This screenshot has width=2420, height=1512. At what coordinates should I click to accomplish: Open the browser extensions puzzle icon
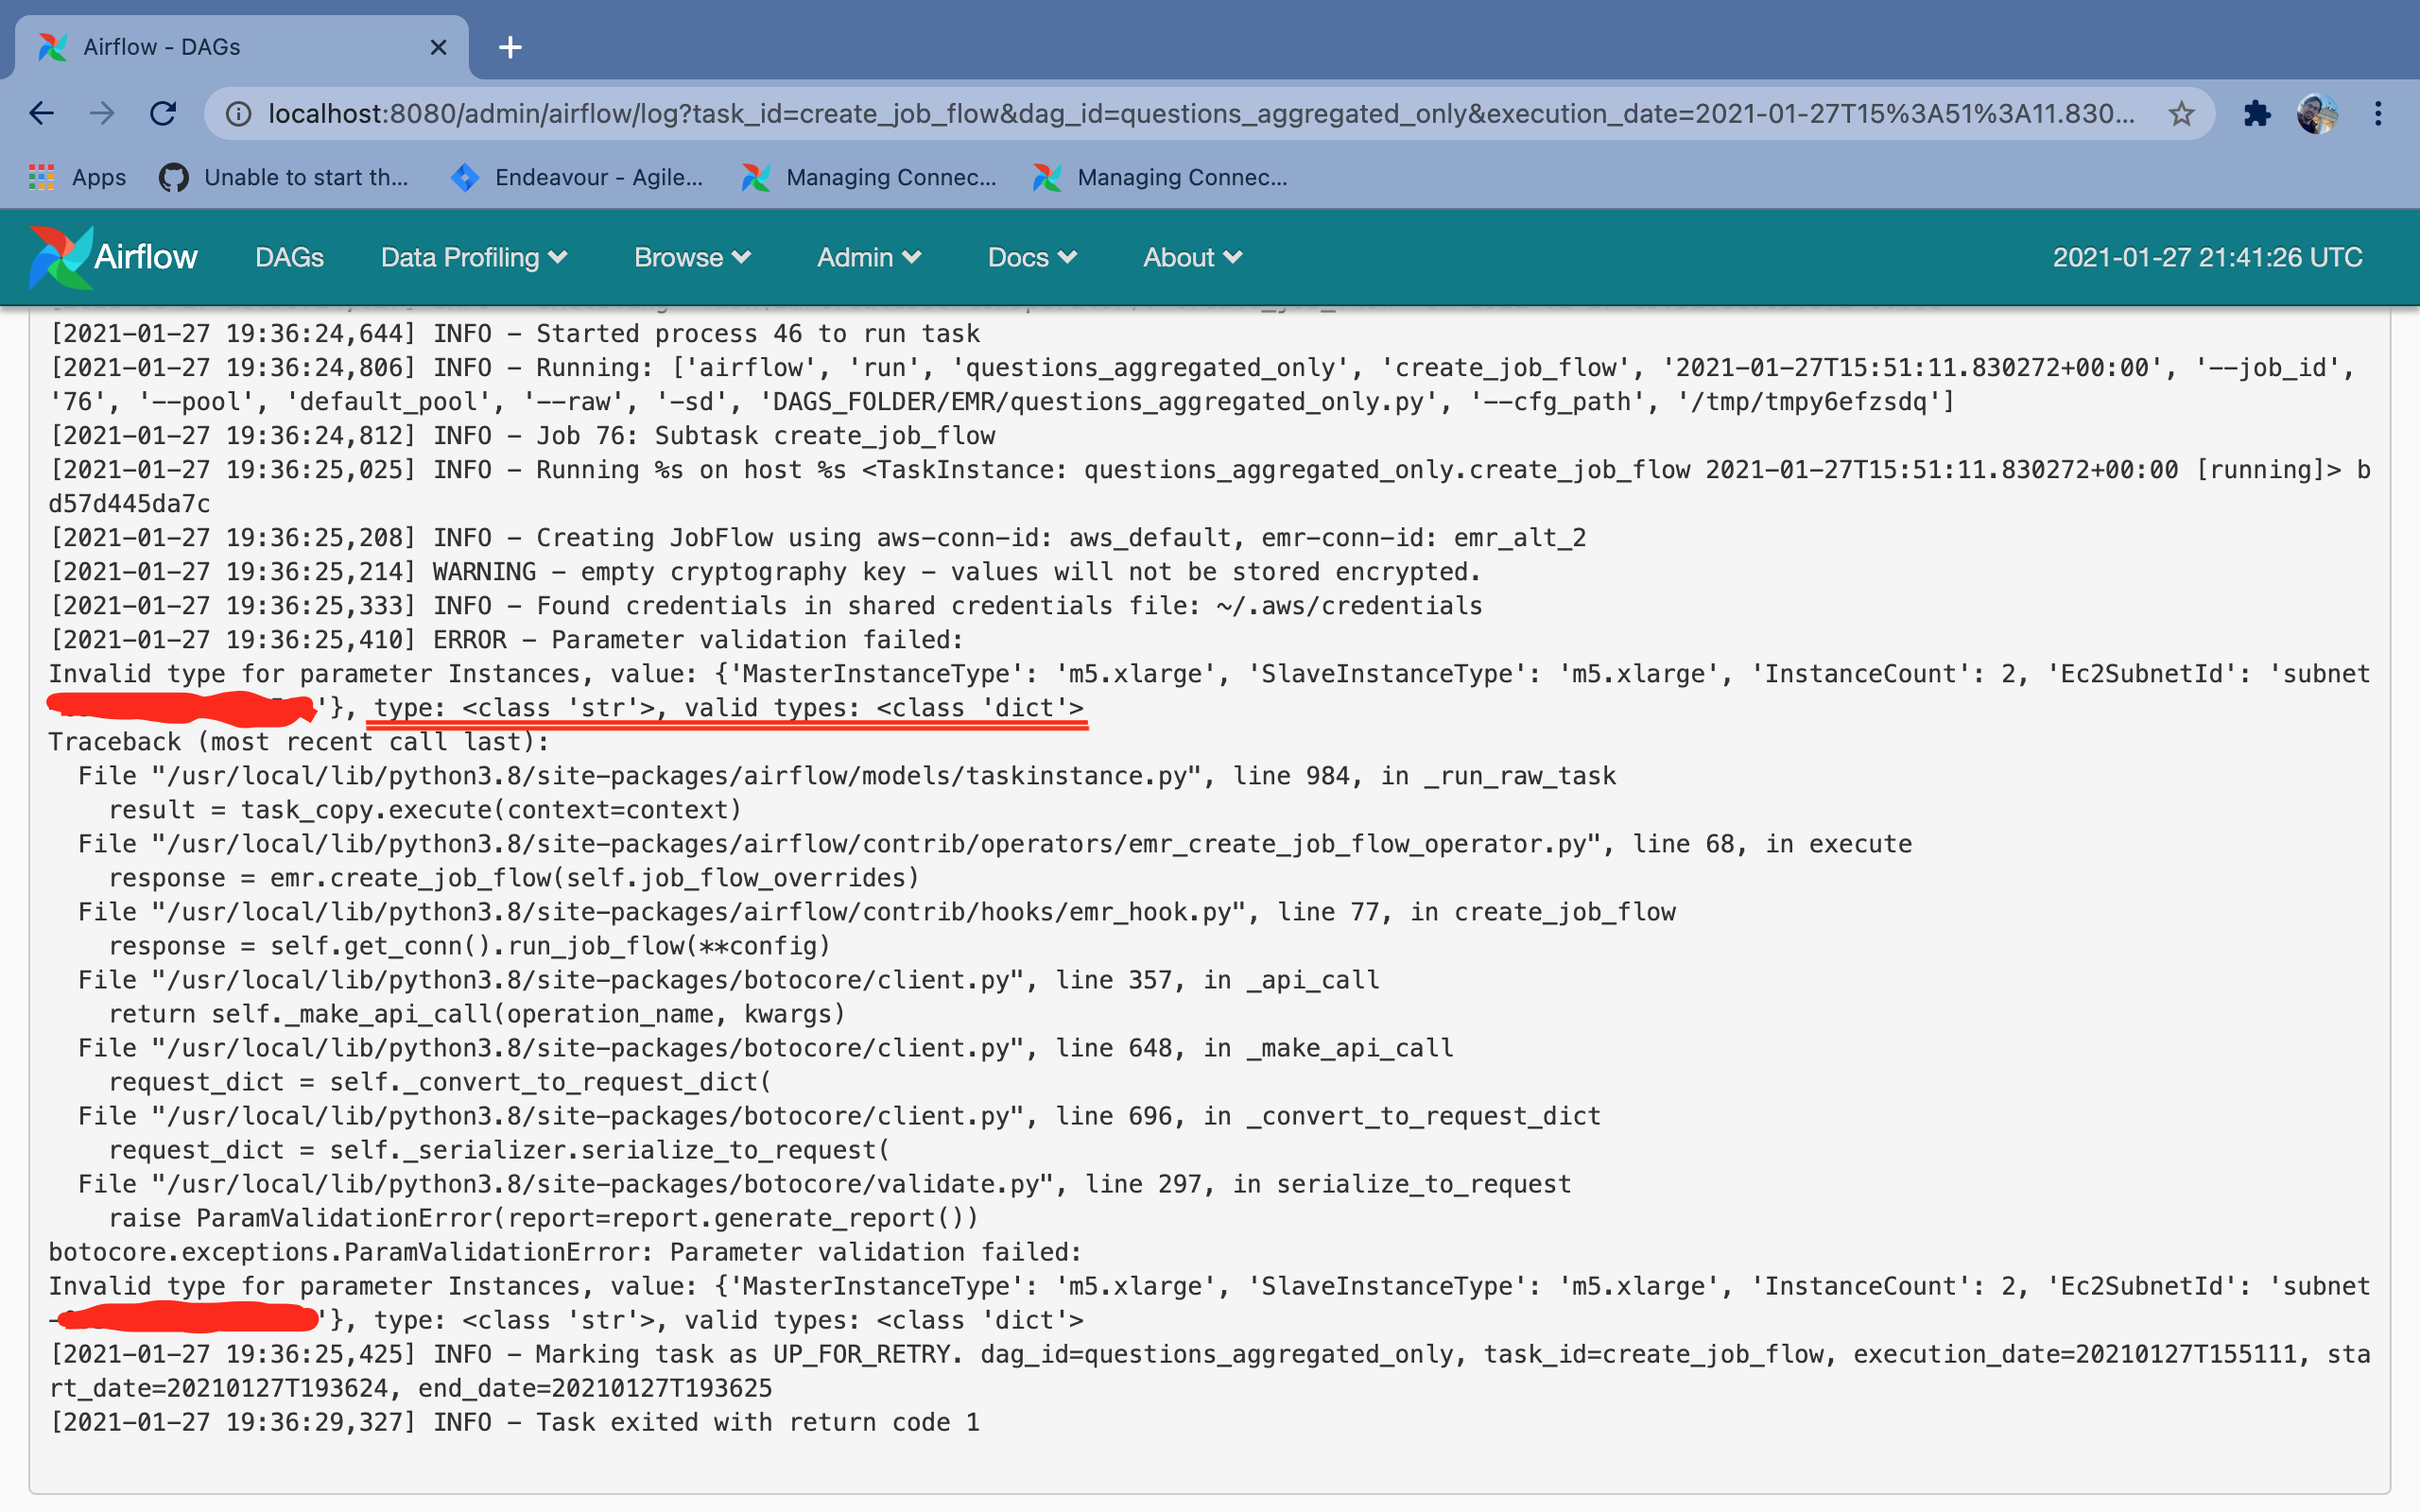point(2257,114)
